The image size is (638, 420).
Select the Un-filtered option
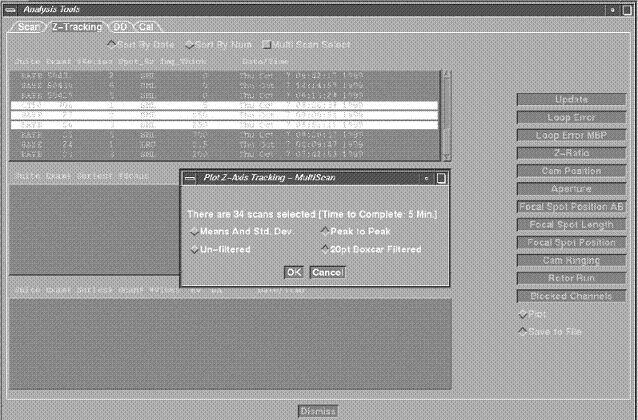tap(193, 249)
